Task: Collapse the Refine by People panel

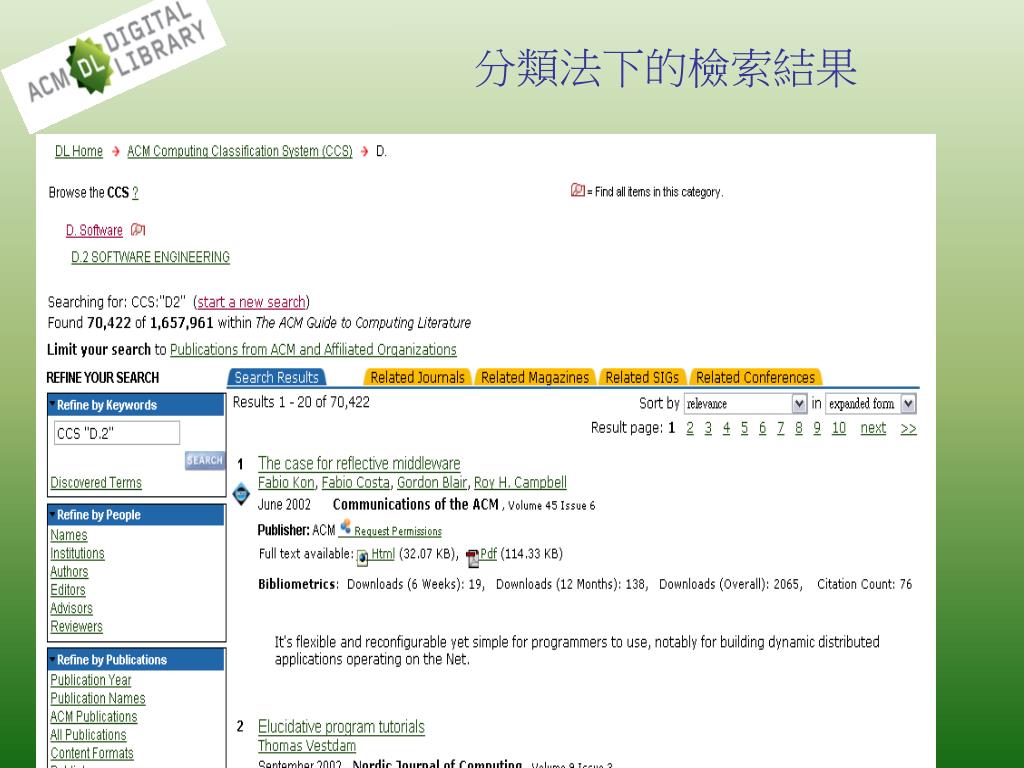Action: [x=52, y=514]
